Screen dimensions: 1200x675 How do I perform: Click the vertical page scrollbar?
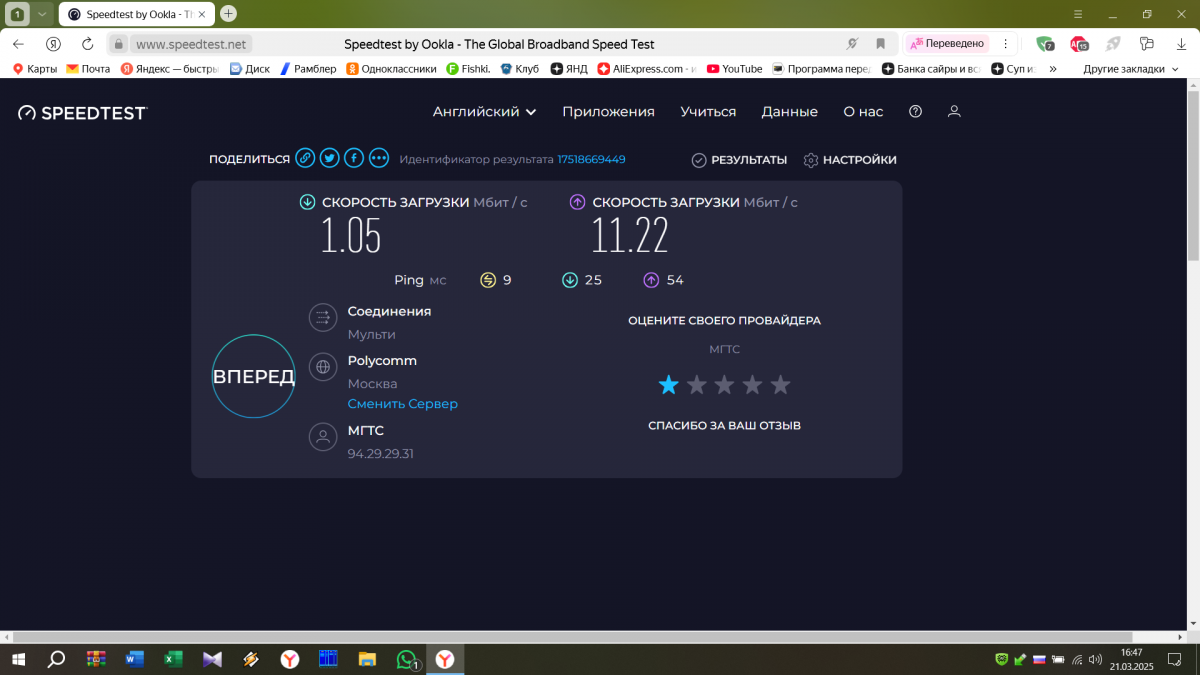[1193, 174]
